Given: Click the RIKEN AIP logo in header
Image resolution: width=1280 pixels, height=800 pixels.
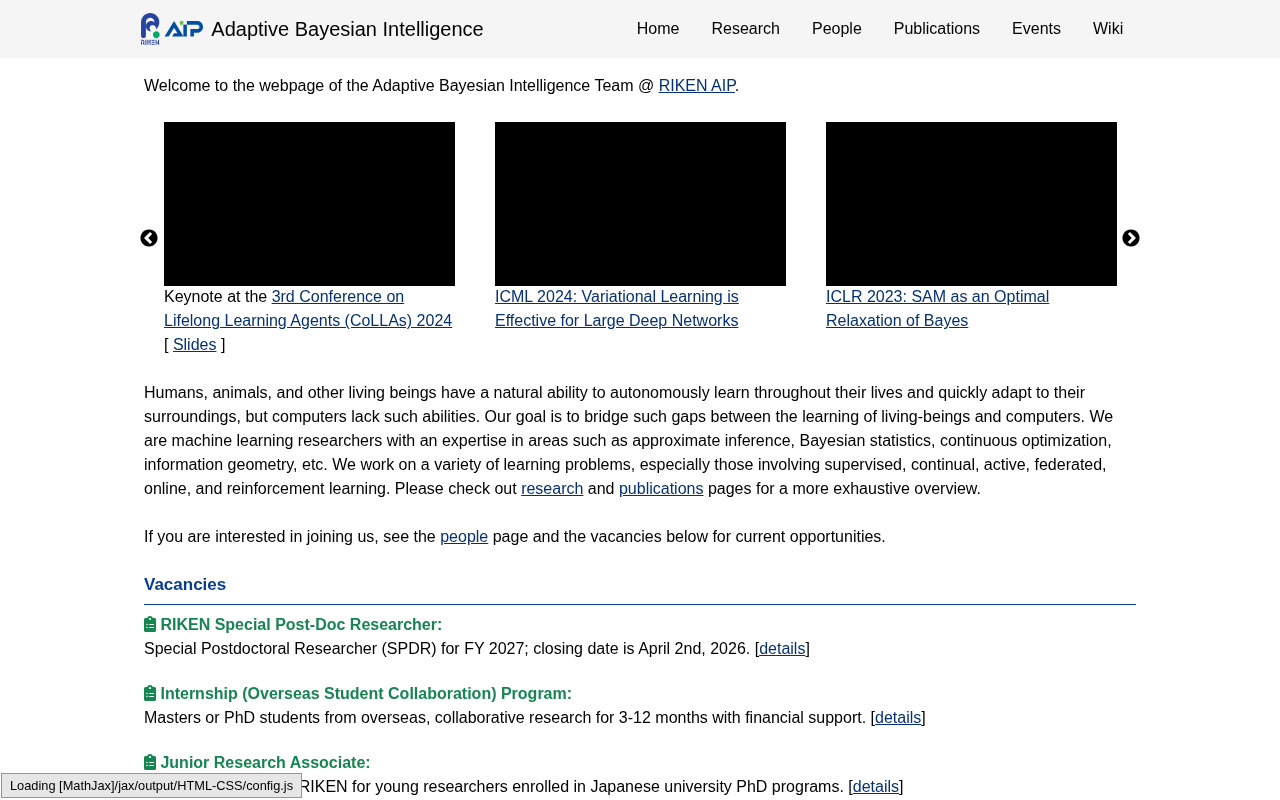Looking at the screenshot, I should 172,29.
